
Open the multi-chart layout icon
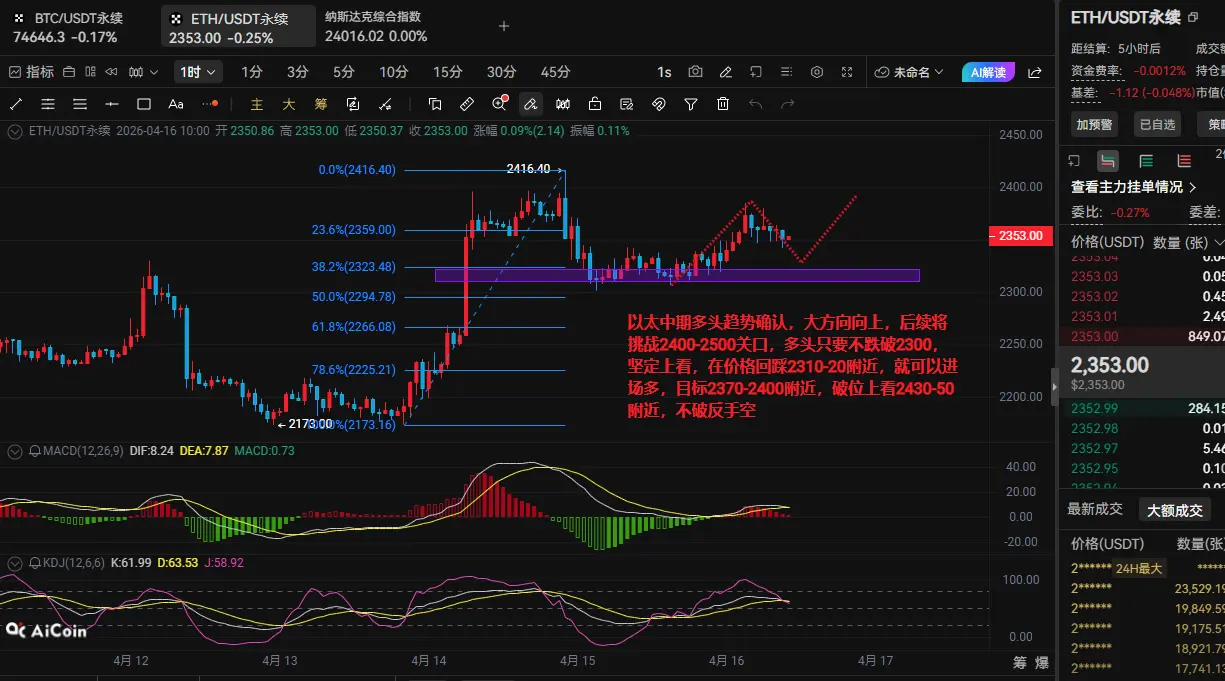tap(90, 72)
